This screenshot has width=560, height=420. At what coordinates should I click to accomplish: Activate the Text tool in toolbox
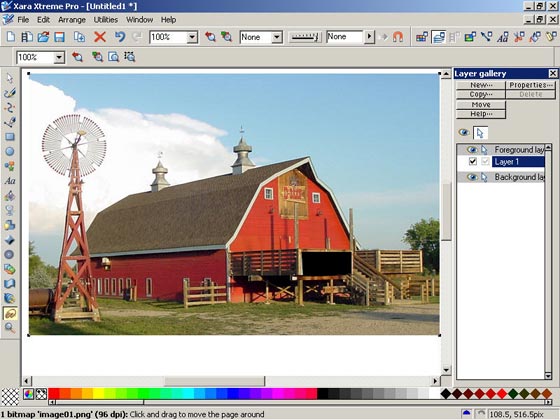point(10,181)
